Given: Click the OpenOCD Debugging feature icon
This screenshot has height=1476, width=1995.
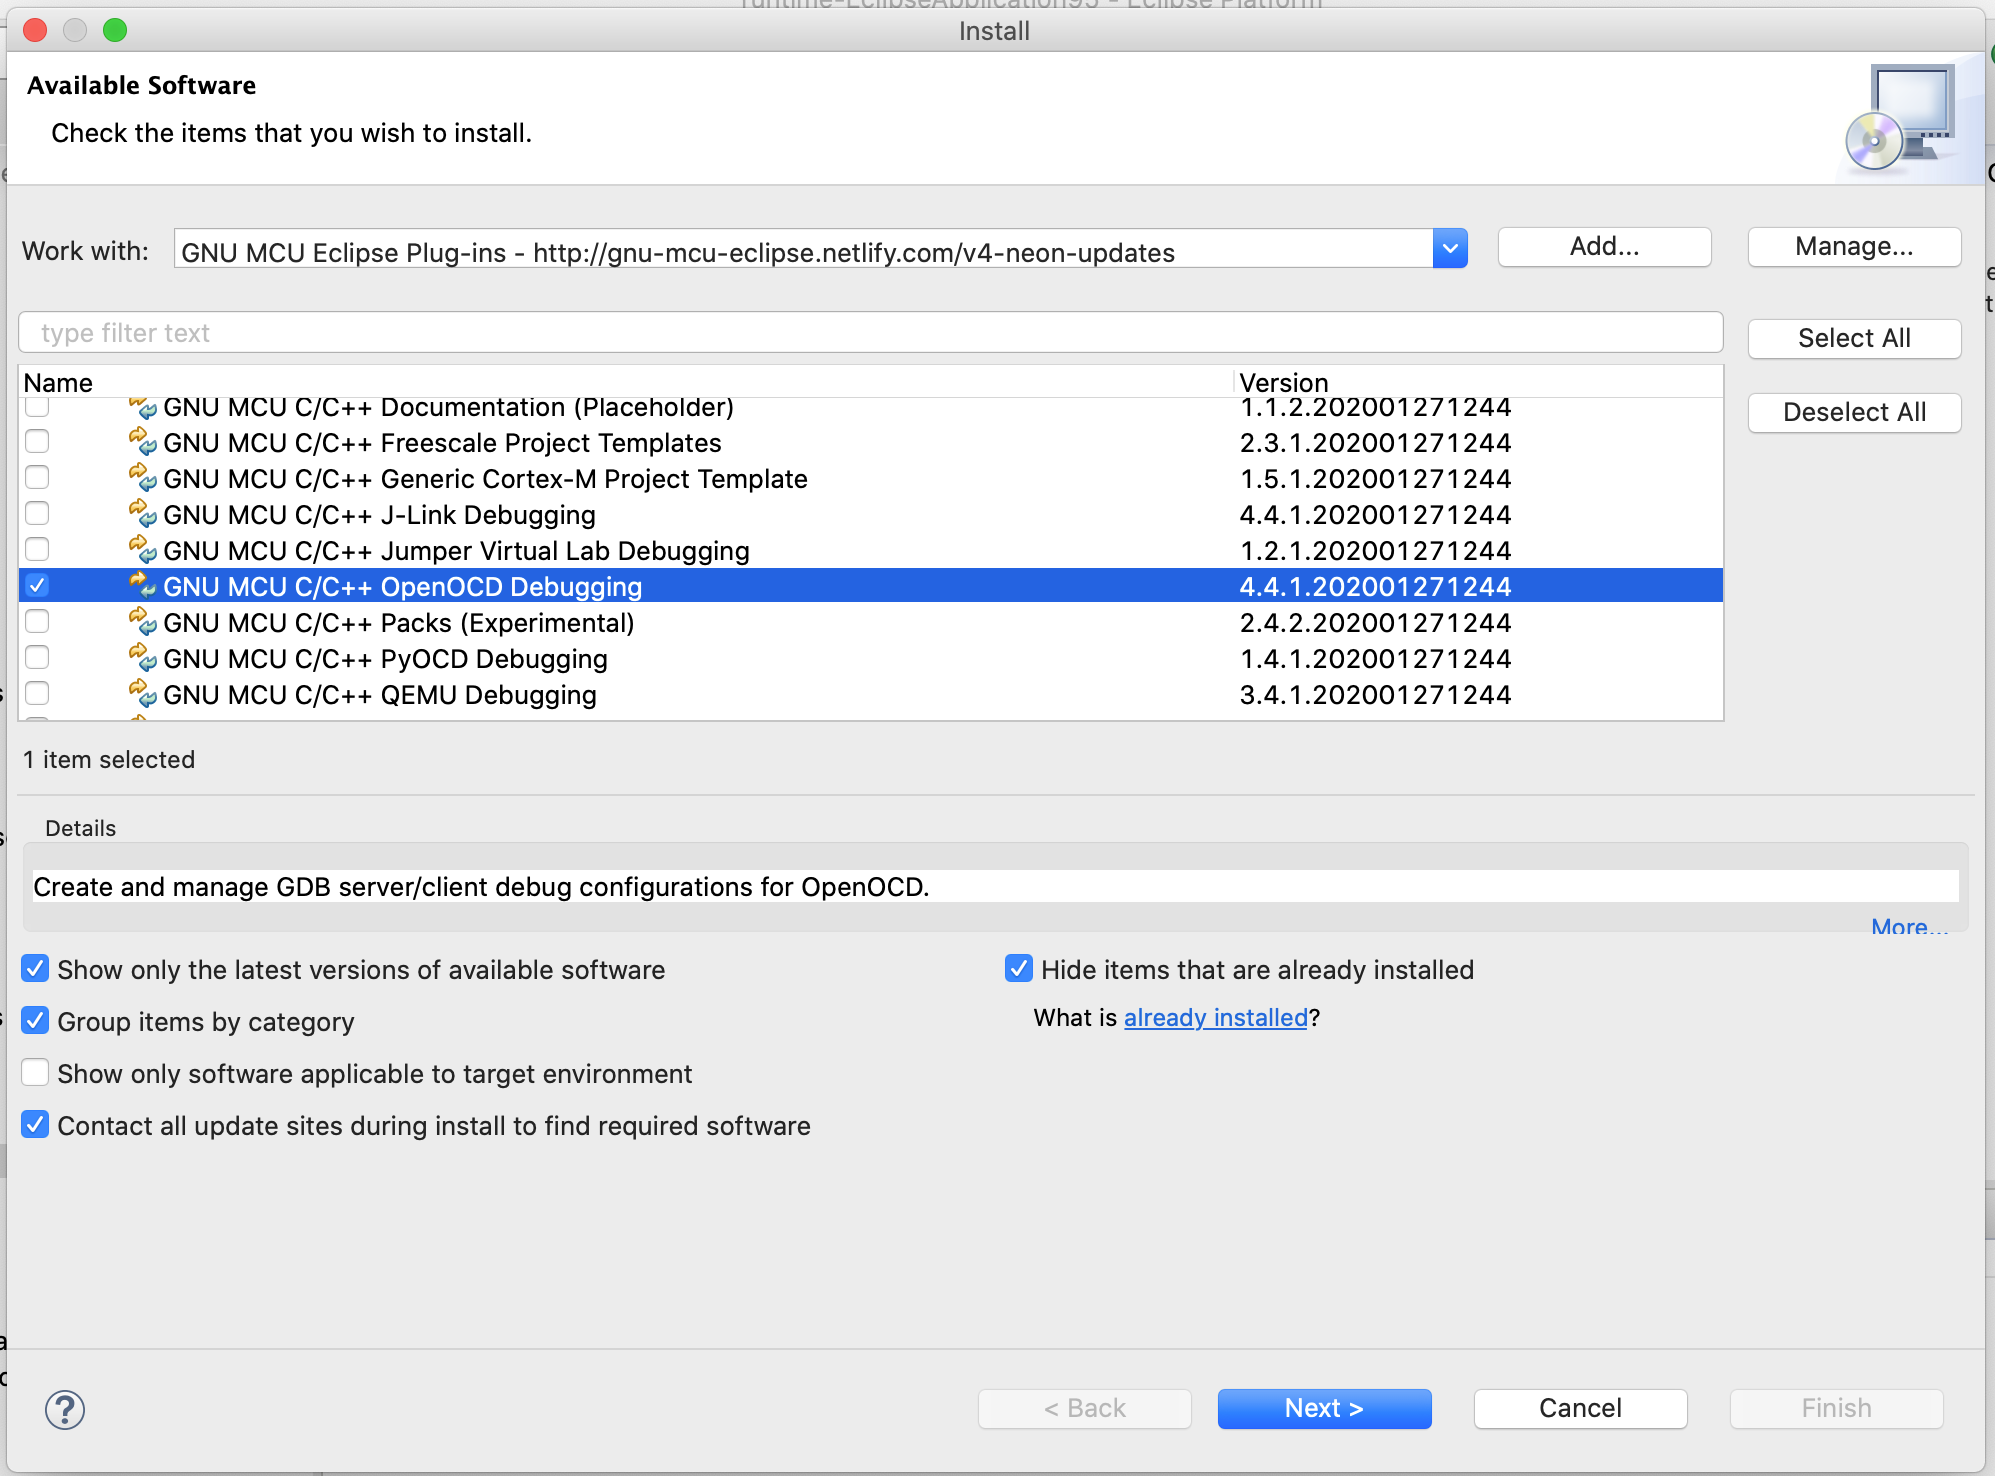Looking at the screenshot, I should [x=142, y=585].
